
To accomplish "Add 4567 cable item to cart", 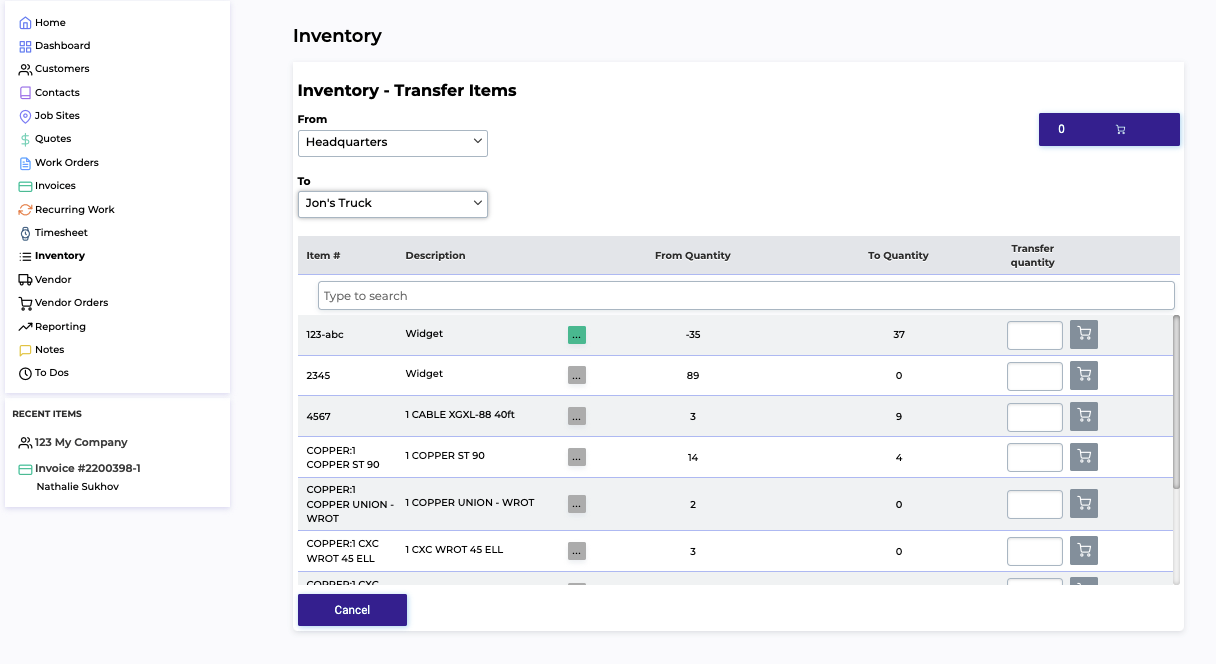I will (1084, 416).
